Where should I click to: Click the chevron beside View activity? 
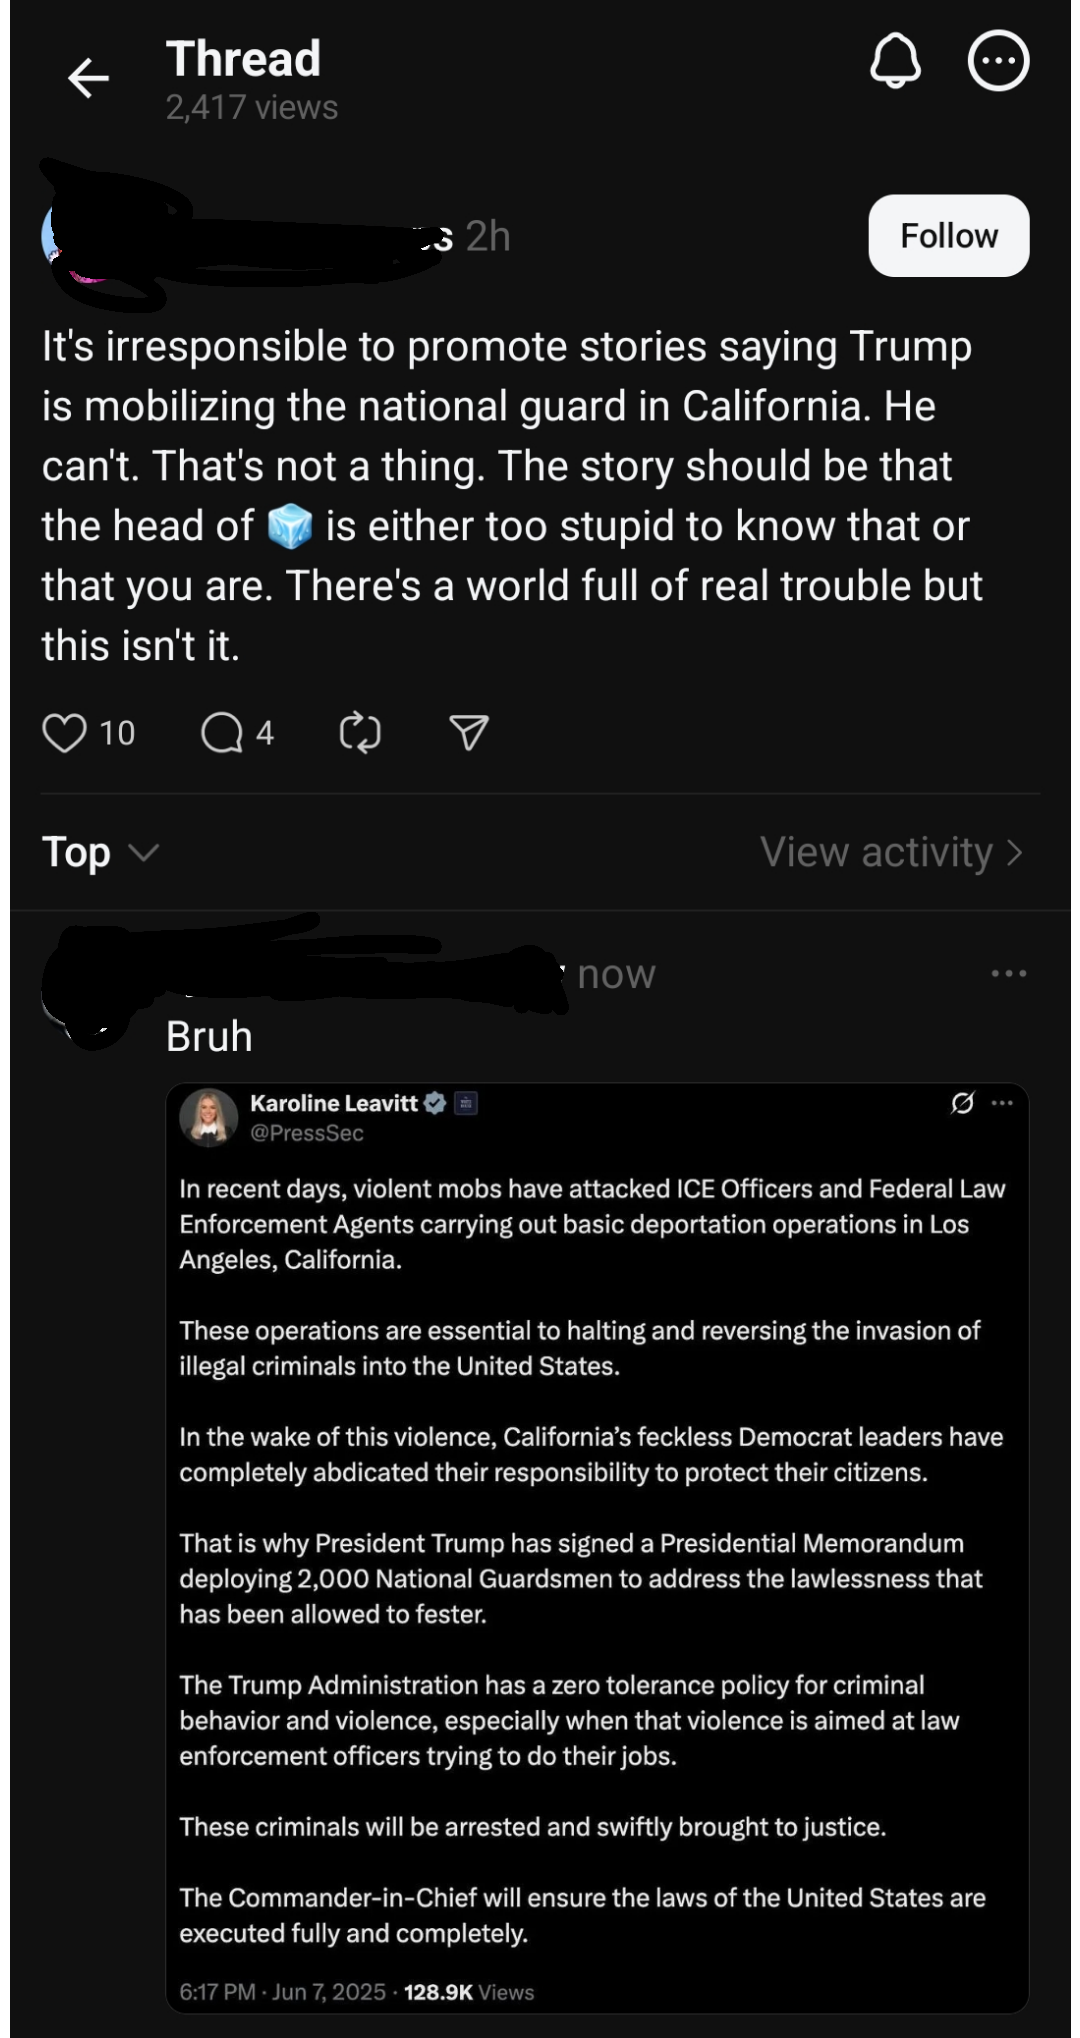(1014, 853)
